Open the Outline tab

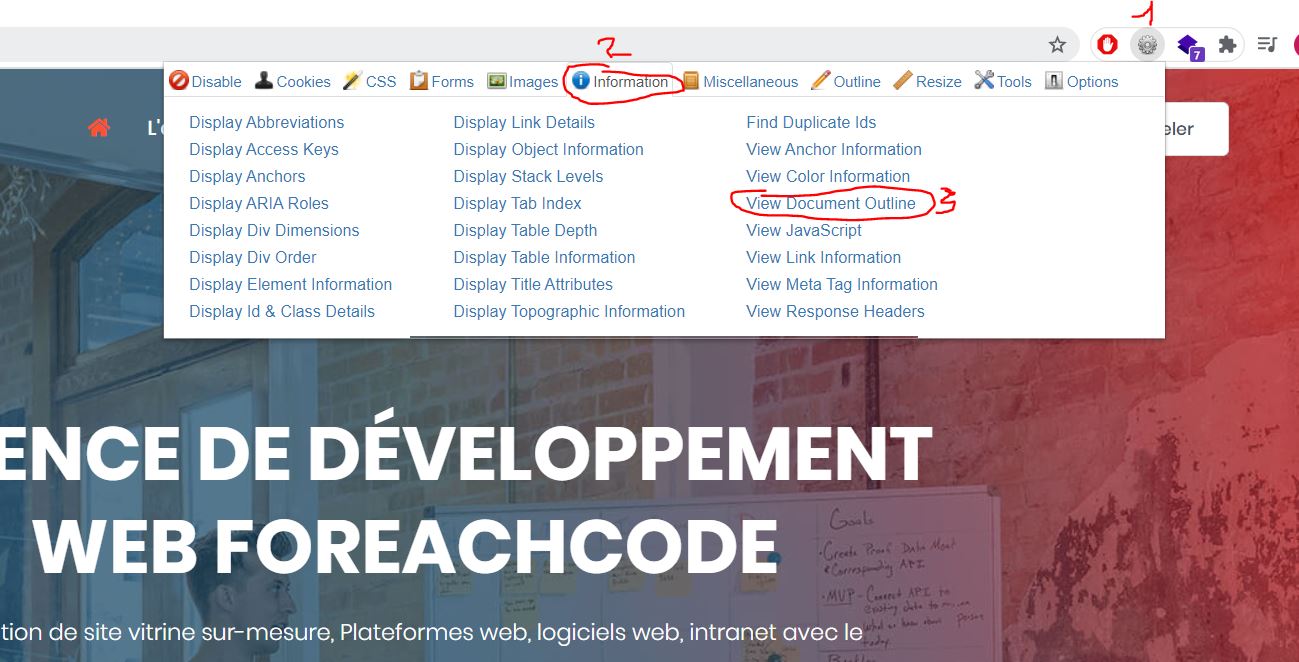(845, 81)
